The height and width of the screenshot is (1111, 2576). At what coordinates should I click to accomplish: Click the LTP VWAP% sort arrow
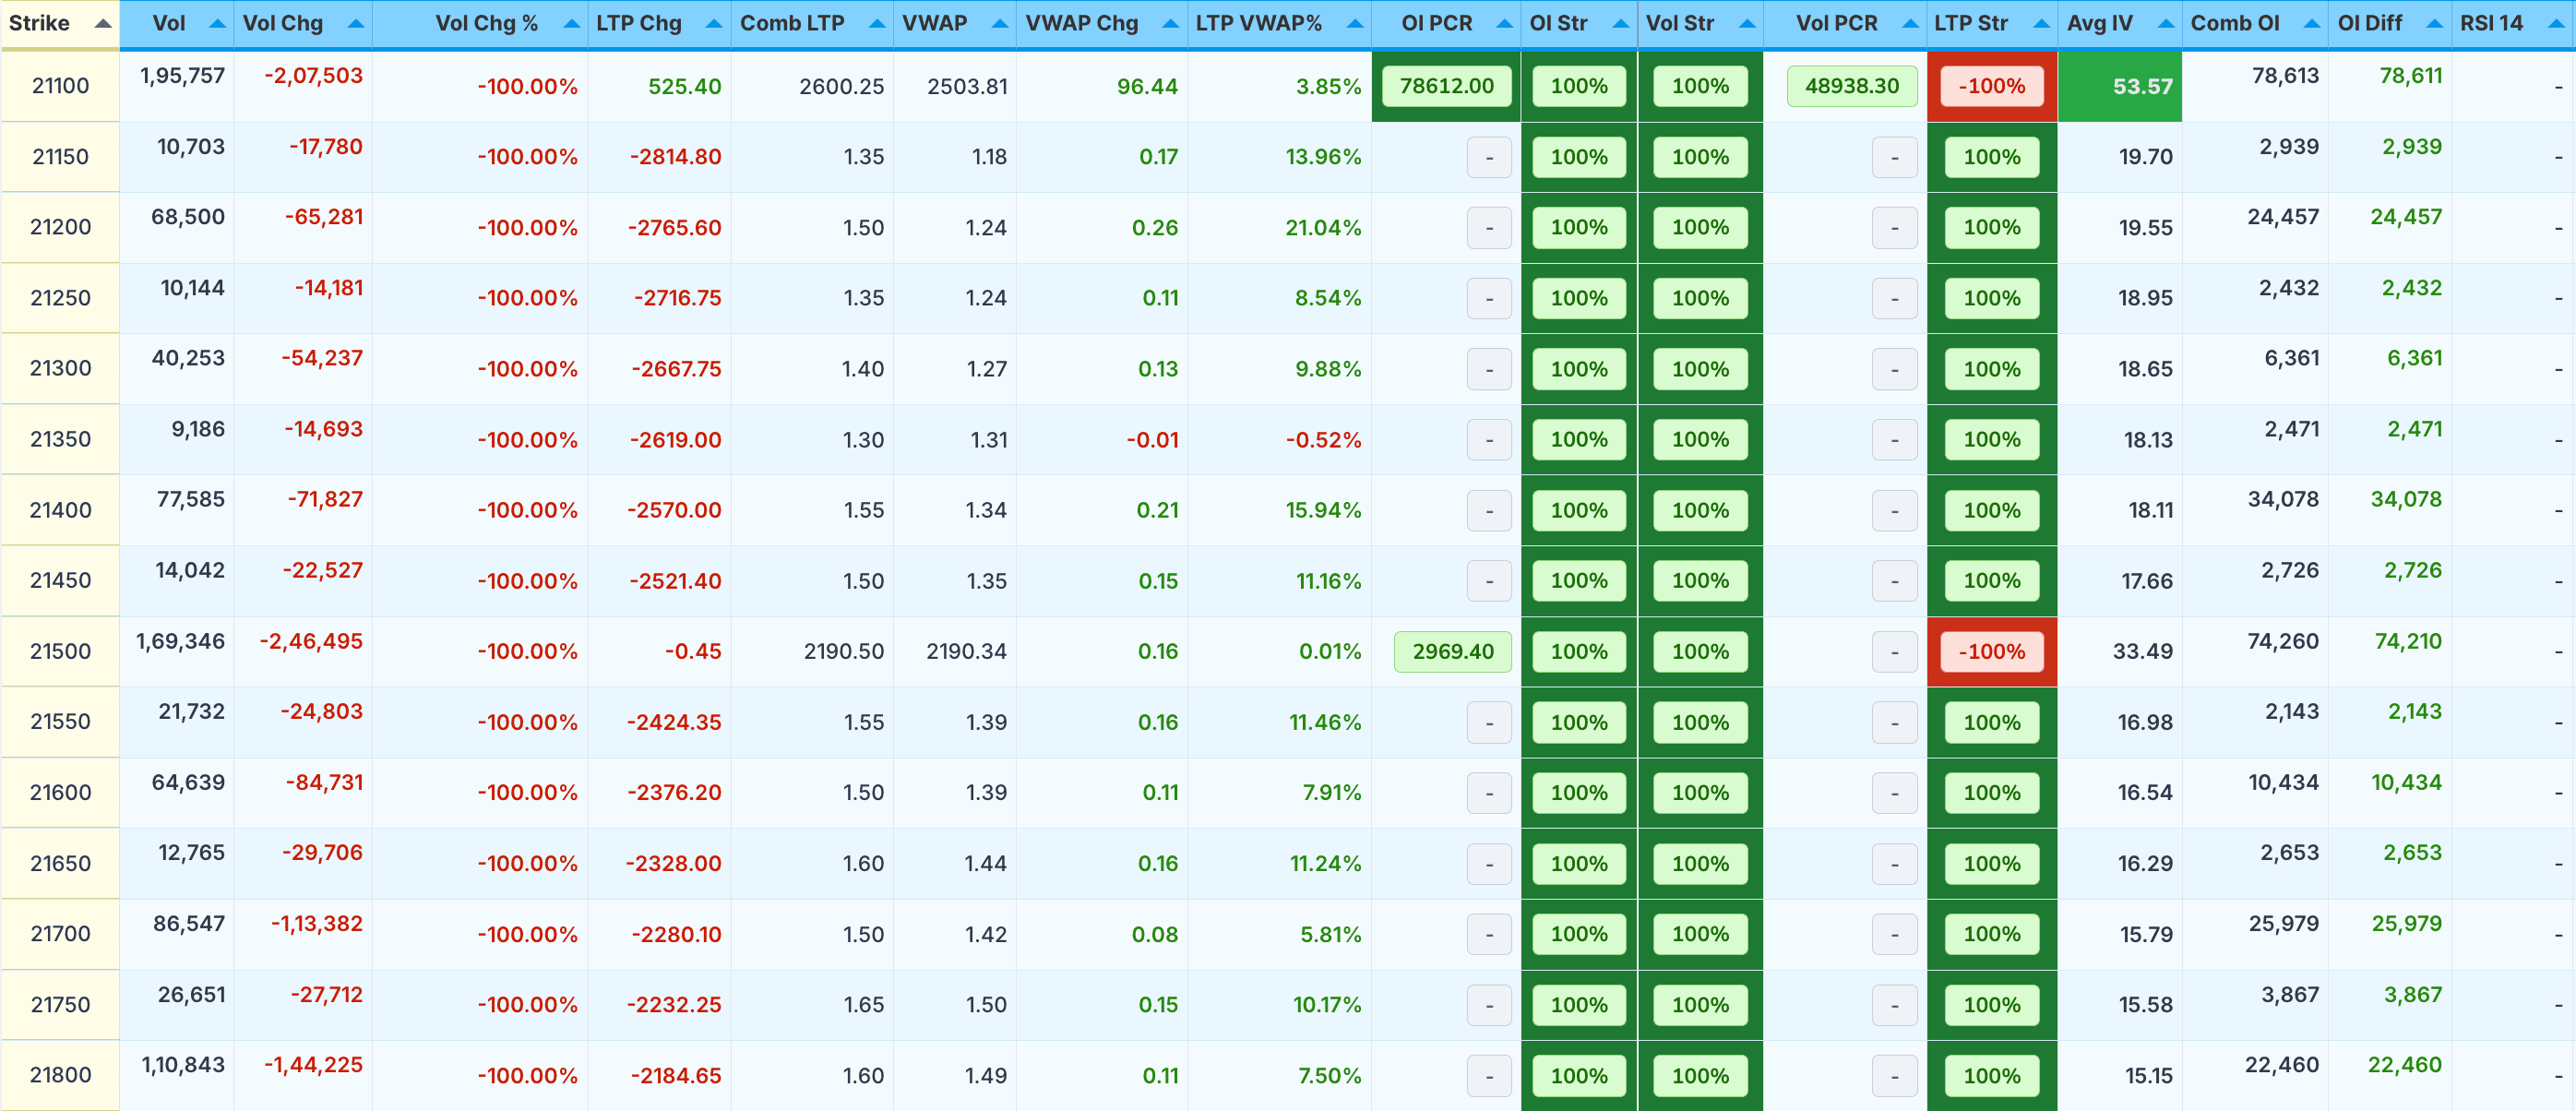[x=1354, y=23]
